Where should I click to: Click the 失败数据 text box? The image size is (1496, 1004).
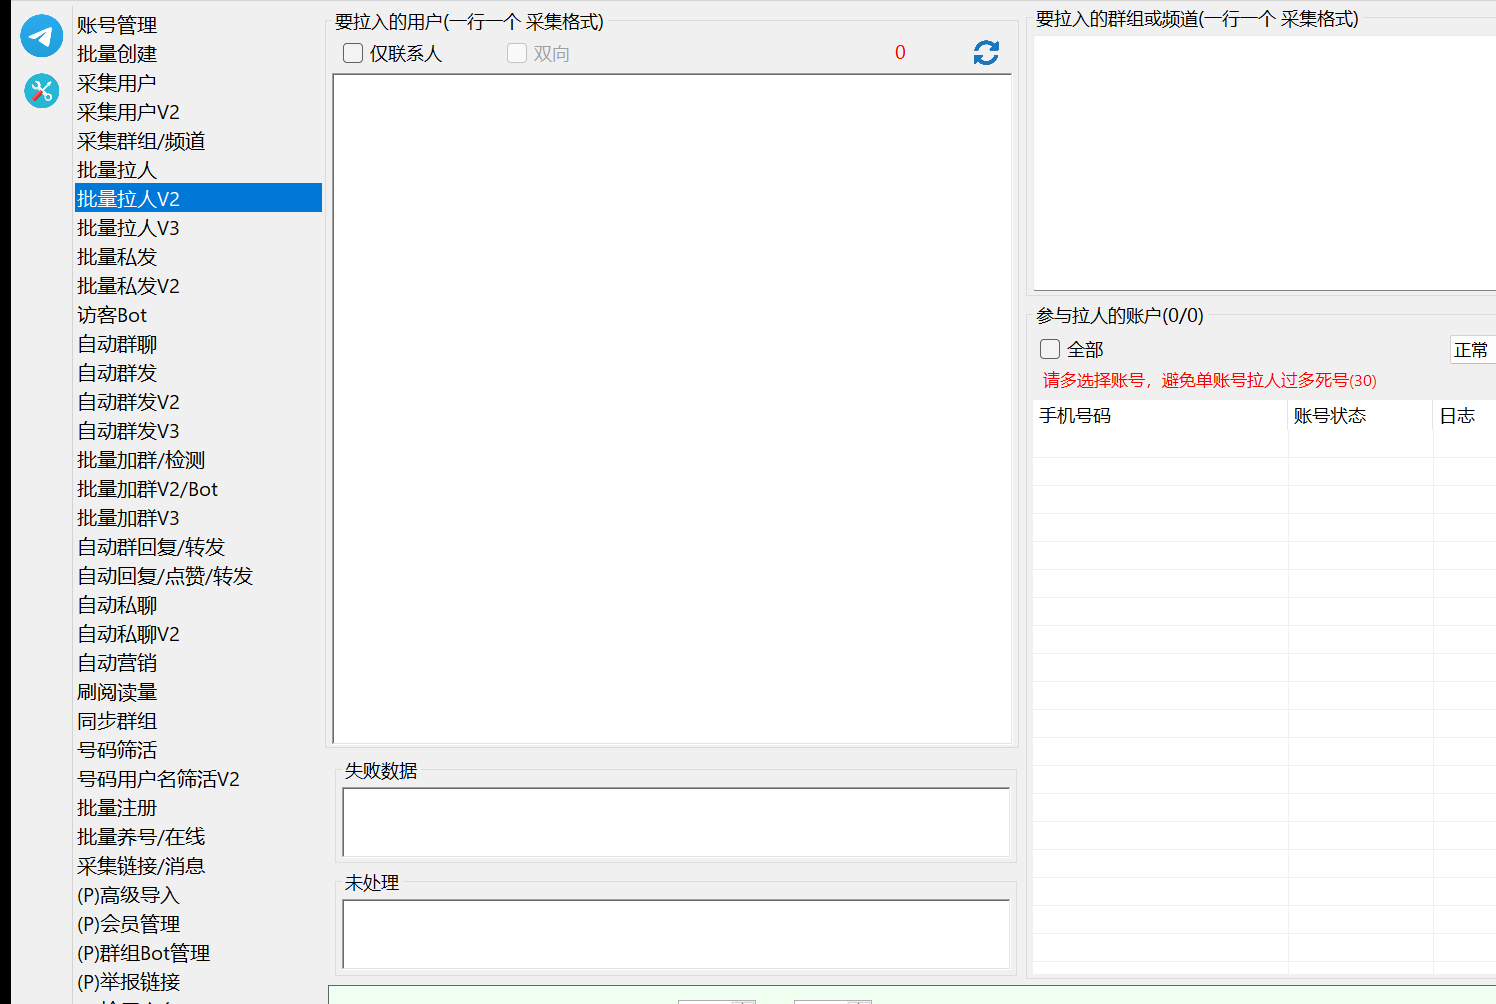tap(676, 822)
